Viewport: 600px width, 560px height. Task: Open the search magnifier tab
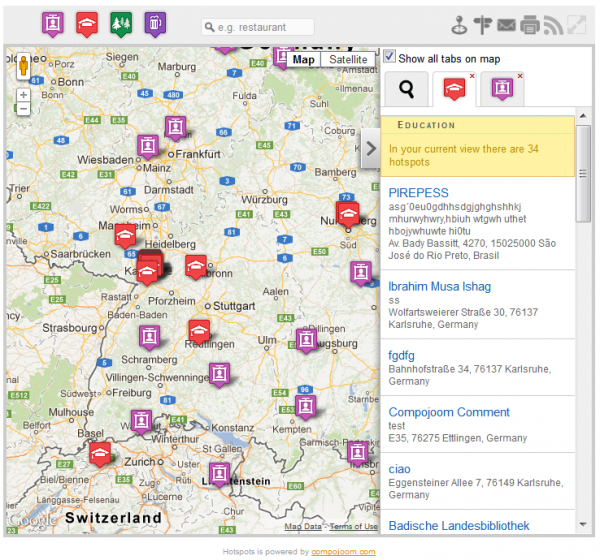406,90
